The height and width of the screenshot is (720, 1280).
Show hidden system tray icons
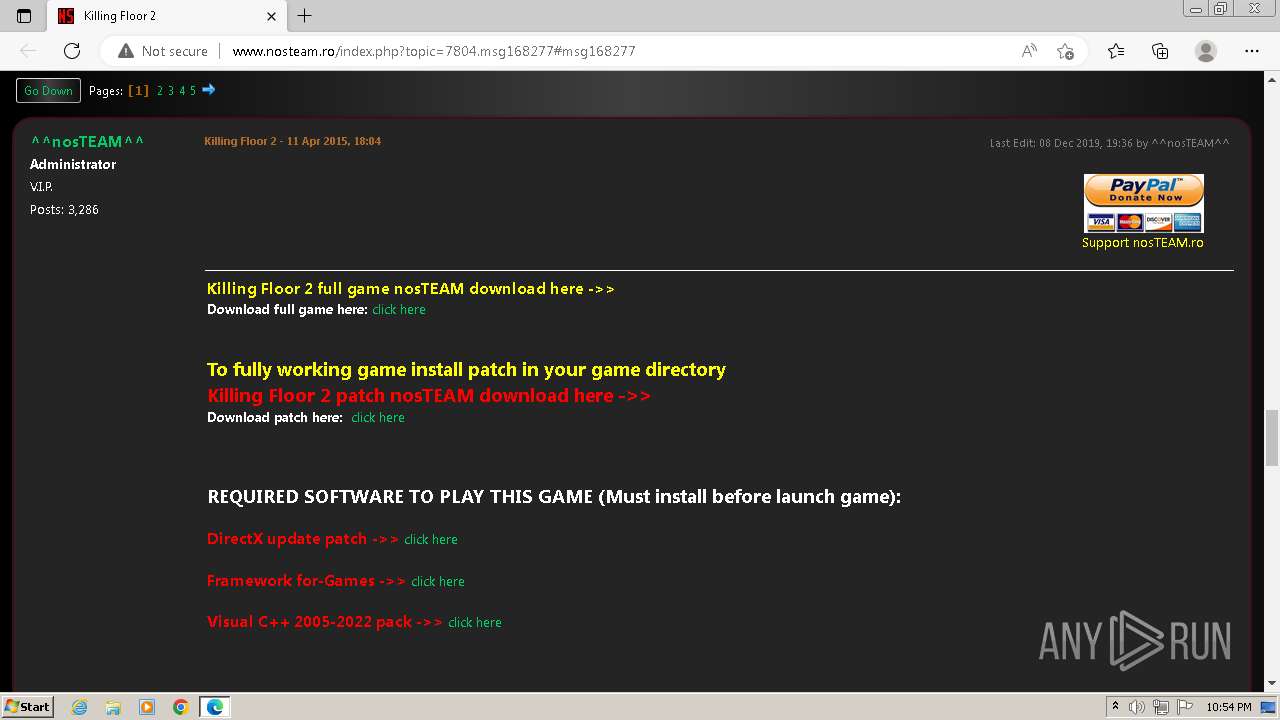point(1115,707)
